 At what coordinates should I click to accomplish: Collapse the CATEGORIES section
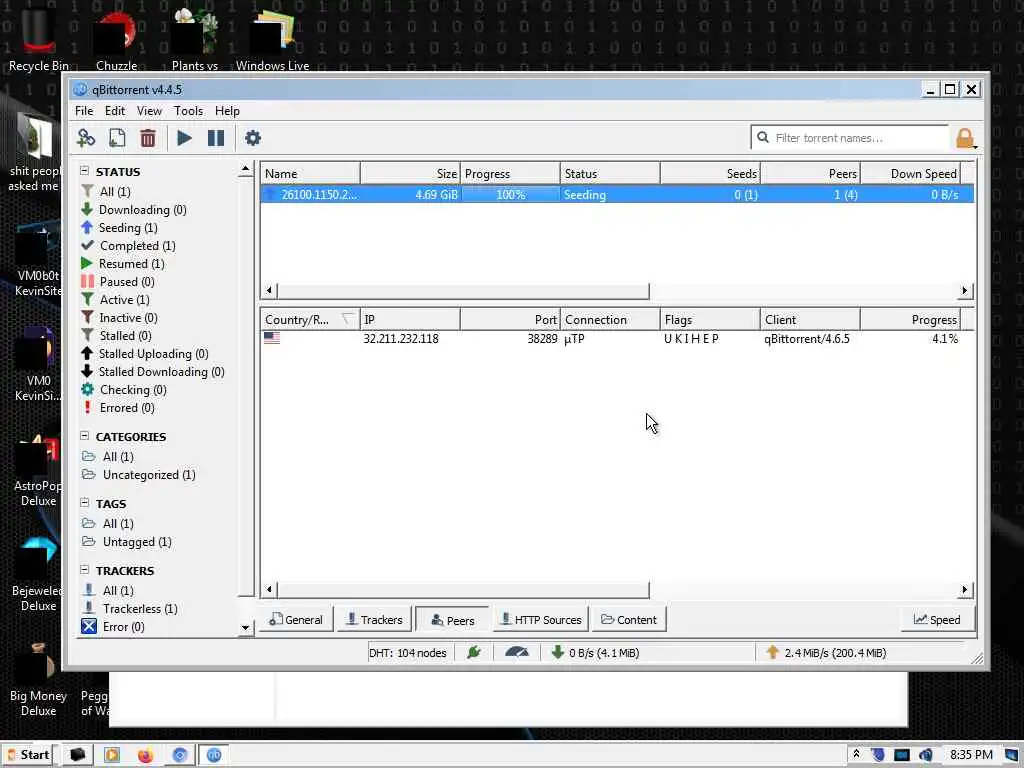(84, 436)
